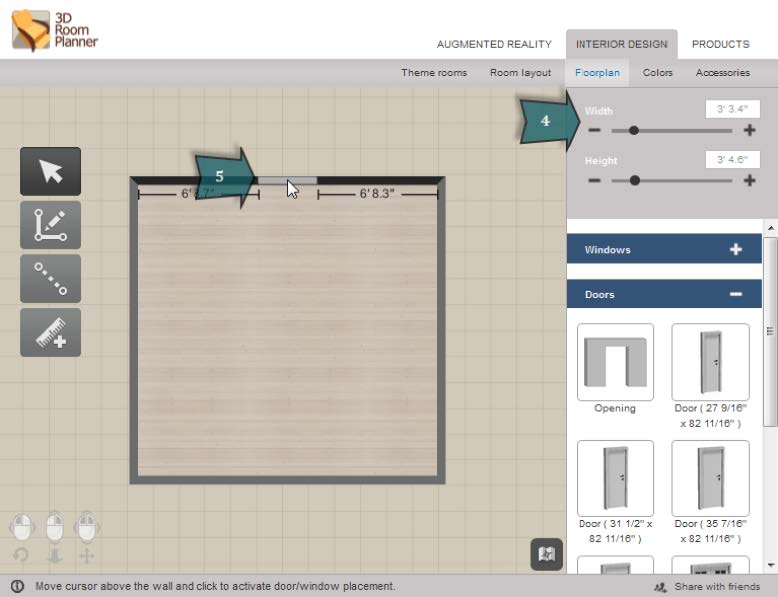
Task: Open the Interior Design tab
Action: tap(622, 44)
